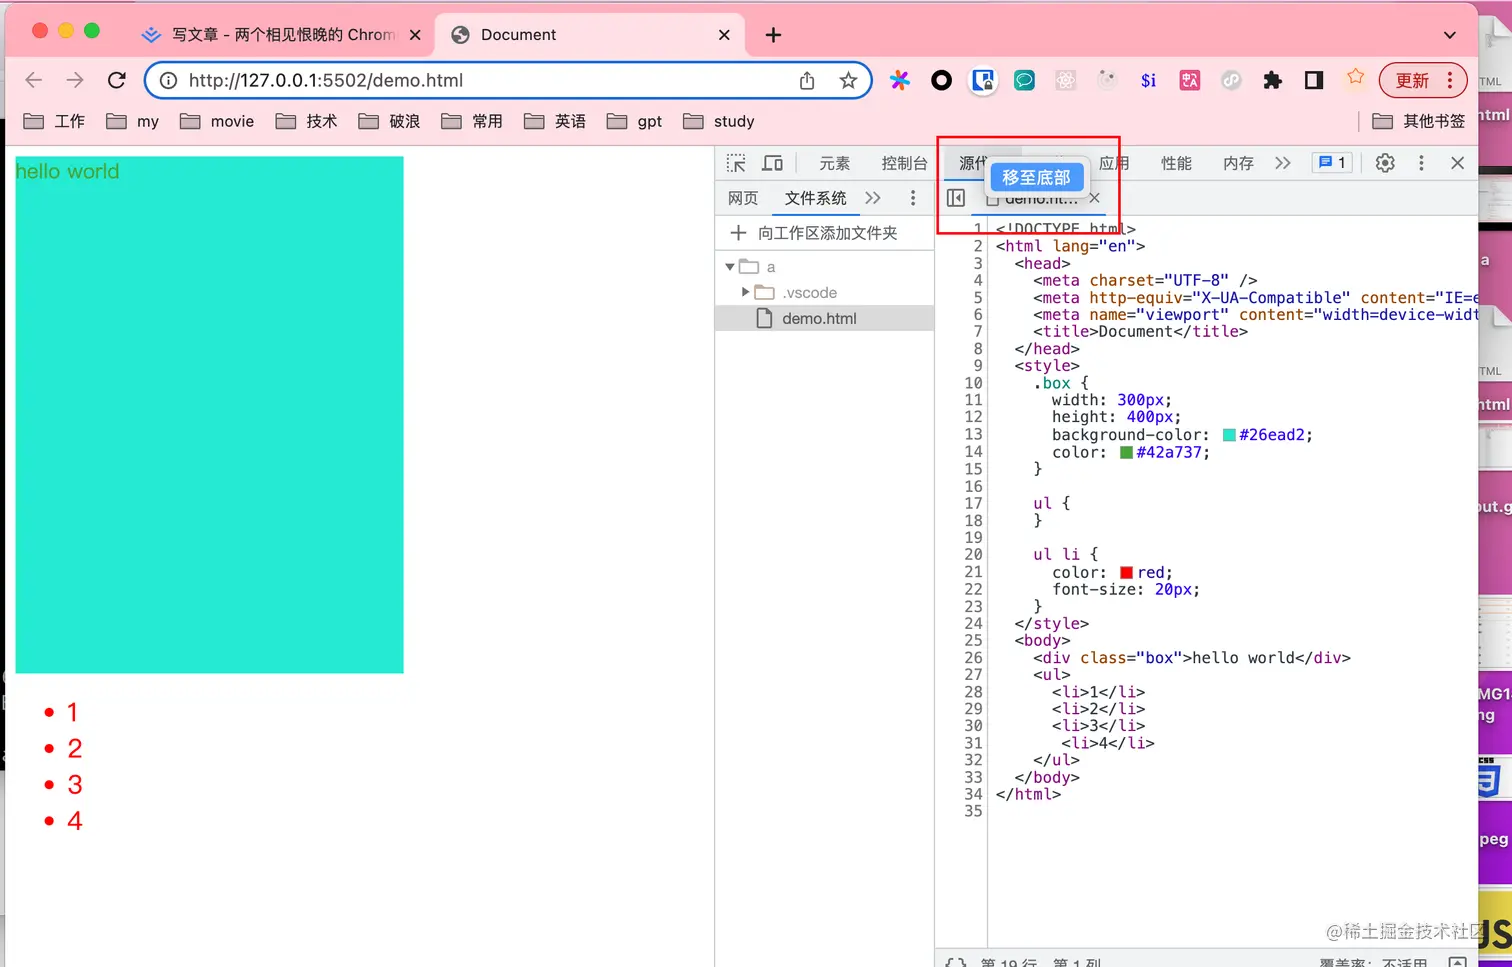The height and width of the screenshot is (967, 1512).
Task: Toggle the DevTools device toolbar
Action: click(x=773, y=163)
